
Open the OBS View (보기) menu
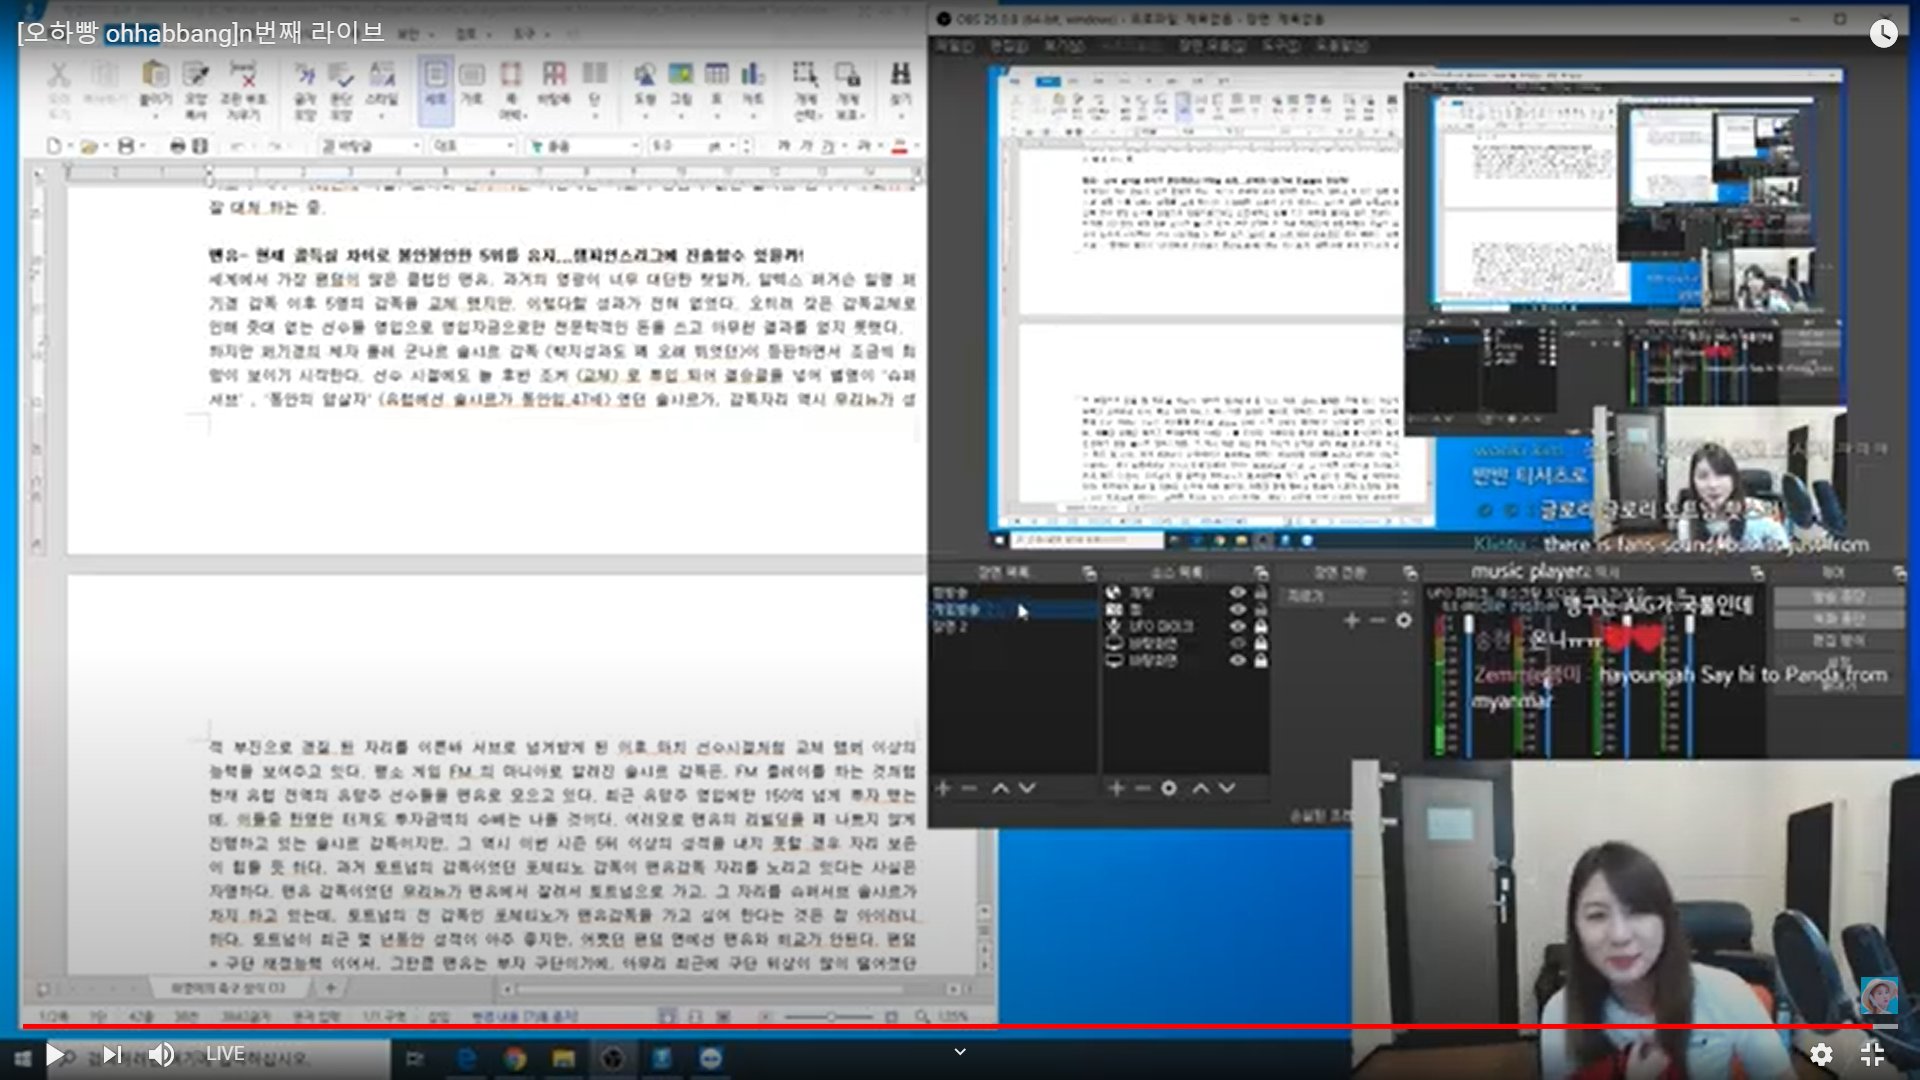pos(1064,46)
